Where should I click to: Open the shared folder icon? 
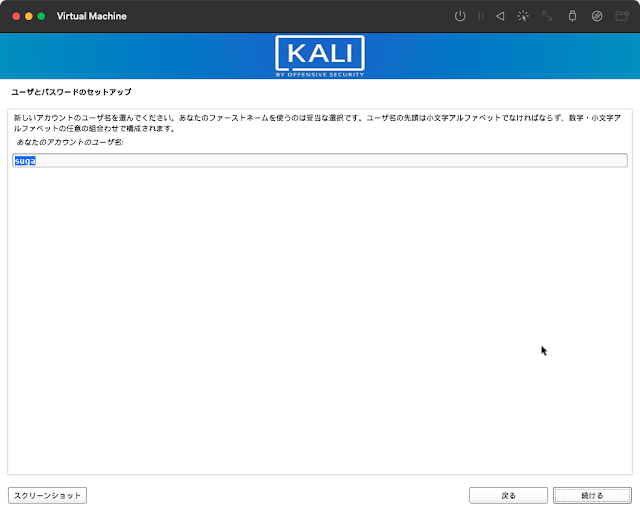click(622, 16)
